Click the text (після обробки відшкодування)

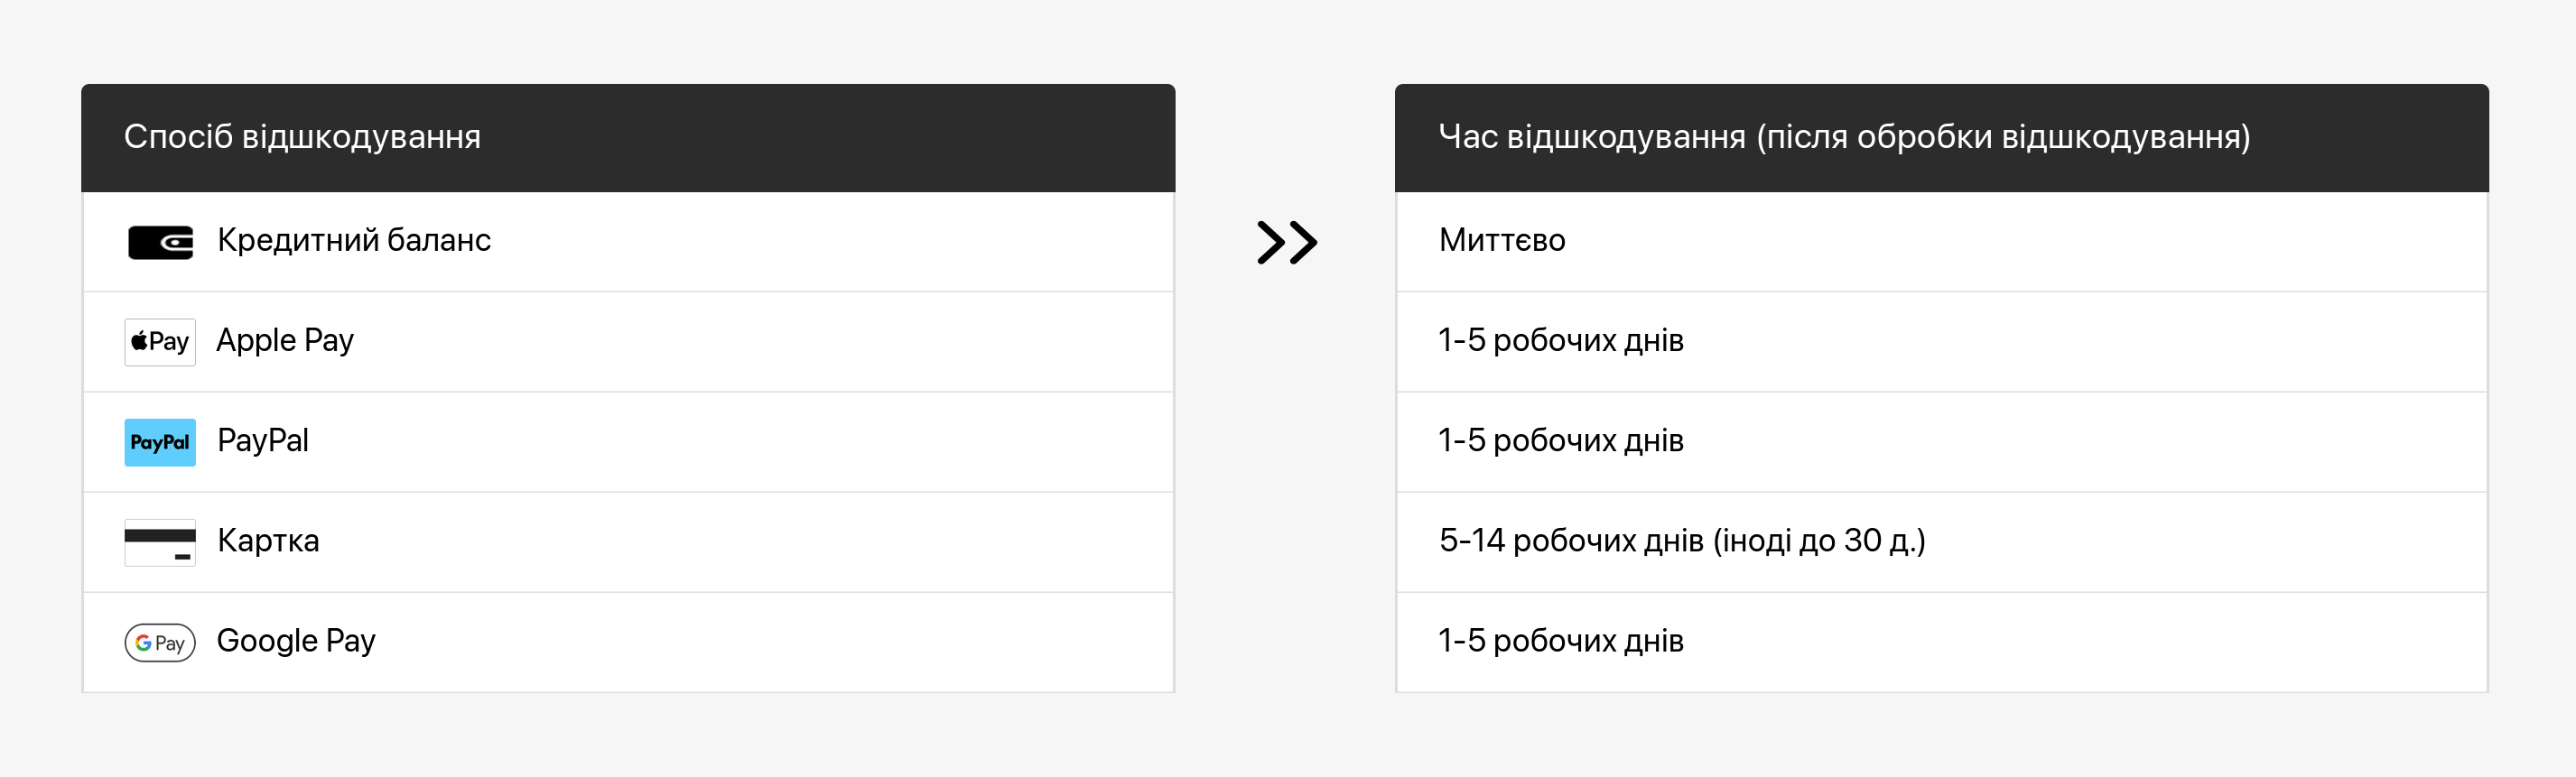(x=2003, y=137)
